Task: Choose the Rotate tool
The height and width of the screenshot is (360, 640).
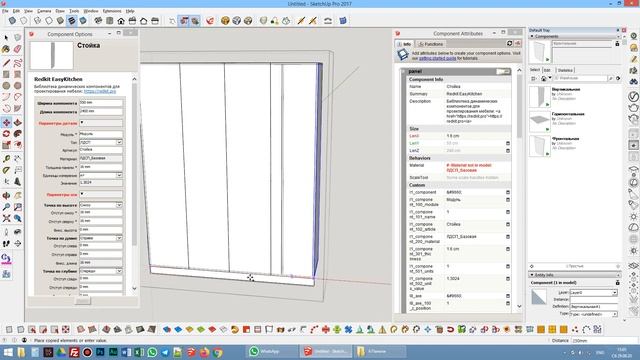Action: [6, 133]
